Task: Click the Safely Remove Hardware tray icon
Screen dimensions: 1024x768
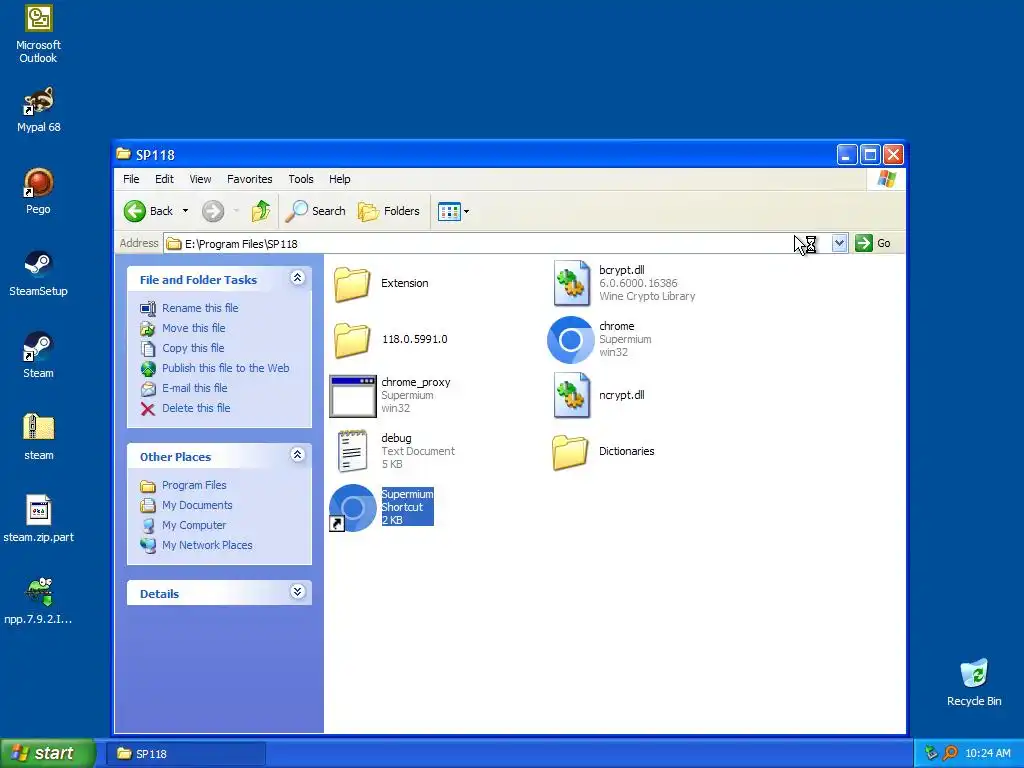Action: click(931, 754)
